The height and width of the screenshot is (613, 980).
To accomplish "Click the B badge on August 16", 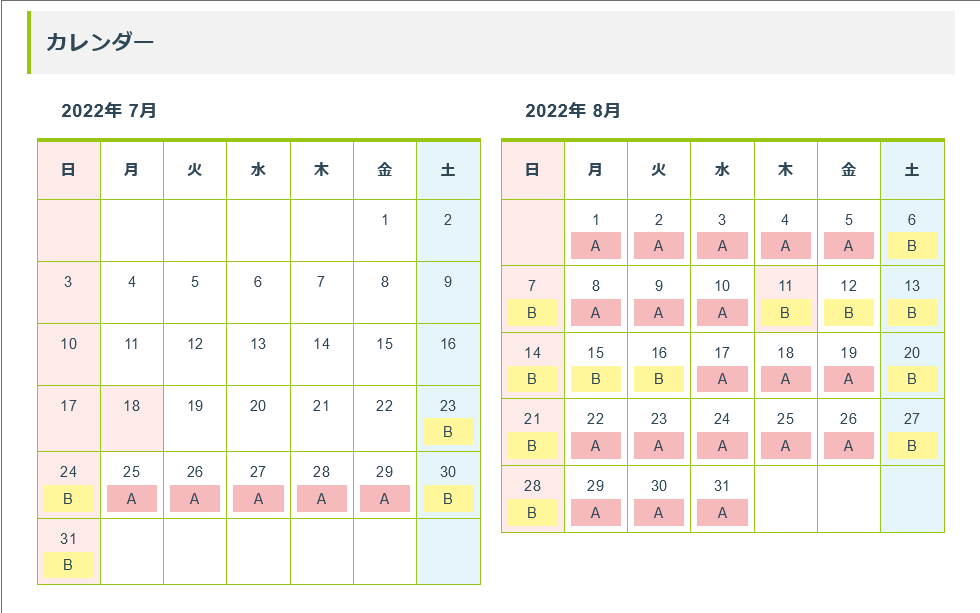I will (658, 379).
